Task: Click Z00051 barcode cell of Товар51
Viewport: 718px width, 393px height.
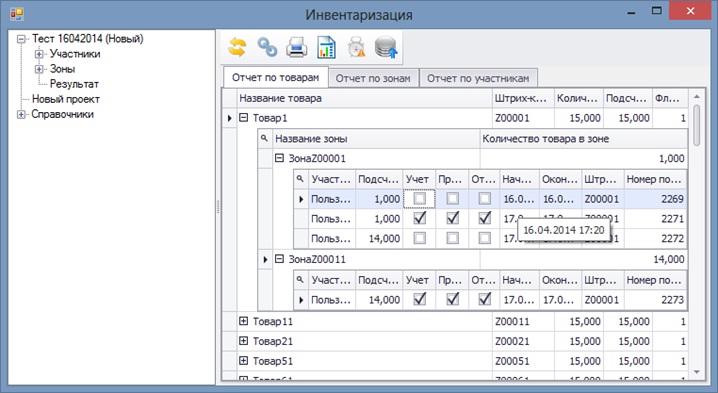Action: pos(523,361)
